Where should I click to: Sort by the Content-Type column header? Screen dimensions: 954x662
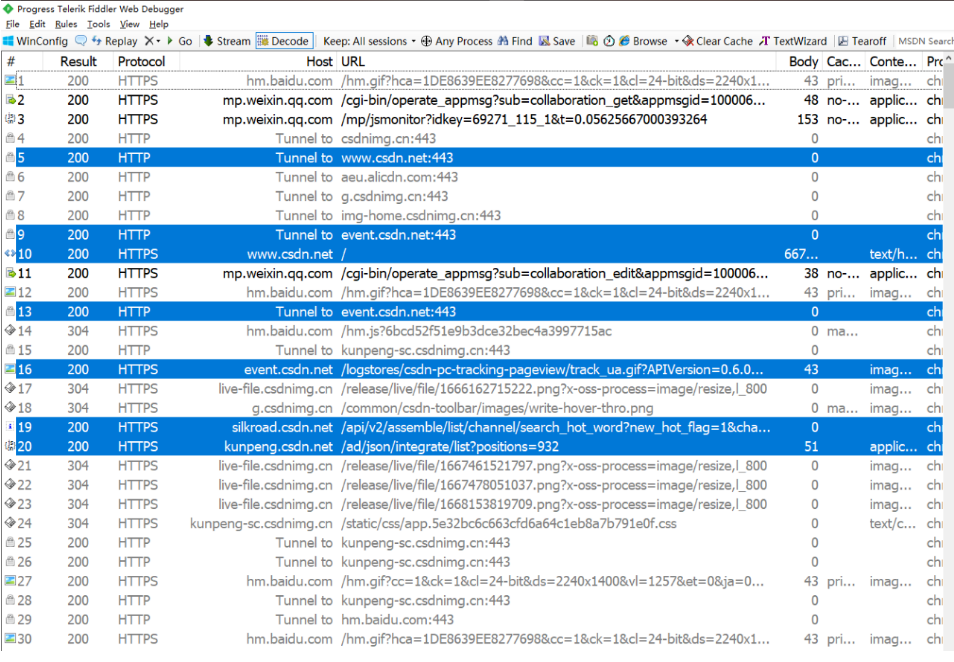893,61
